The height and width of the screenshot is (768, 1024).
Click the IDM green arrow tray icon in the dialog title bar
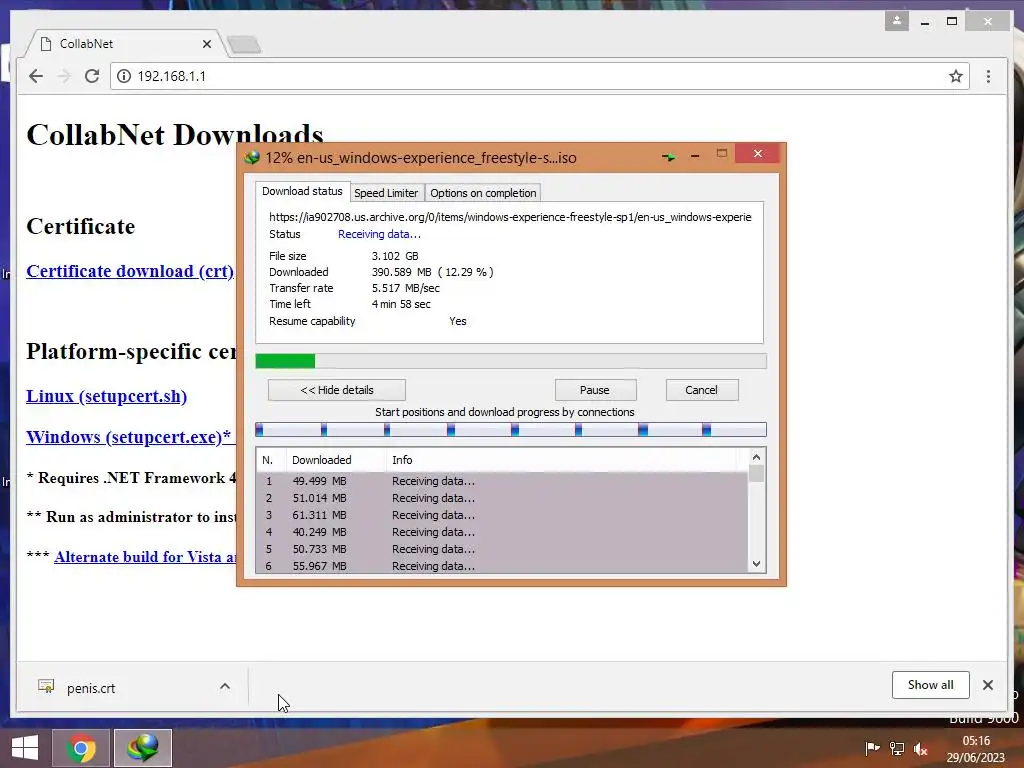coord(668,157)
